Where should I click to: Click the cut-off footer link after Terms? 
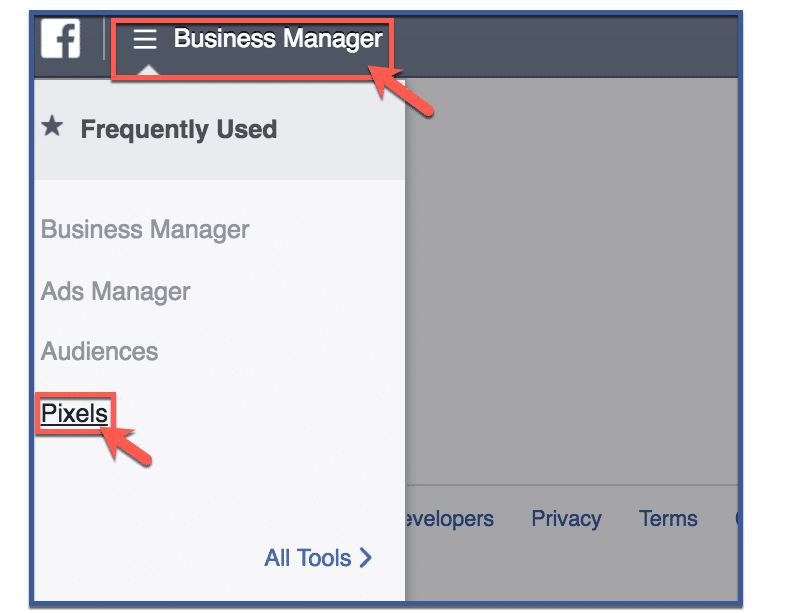[x=737, y=519]
